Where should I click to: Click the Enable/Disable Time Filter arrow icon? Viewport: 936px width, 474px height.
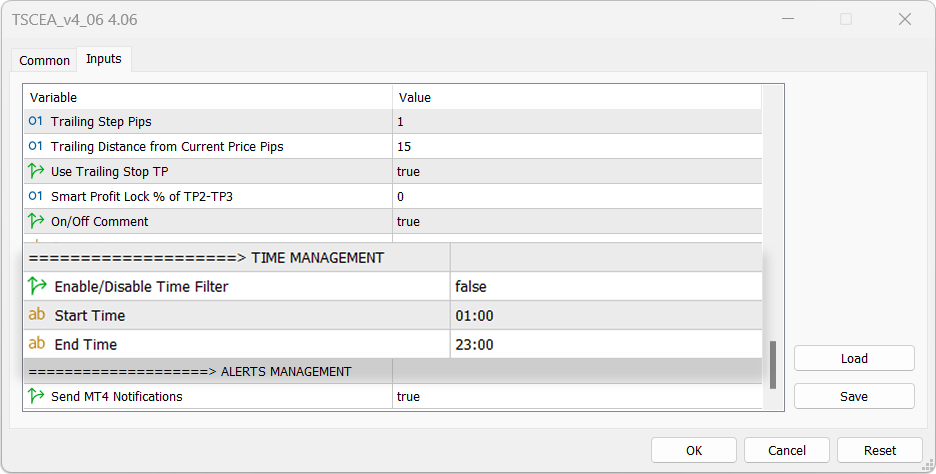coord(37,287)
